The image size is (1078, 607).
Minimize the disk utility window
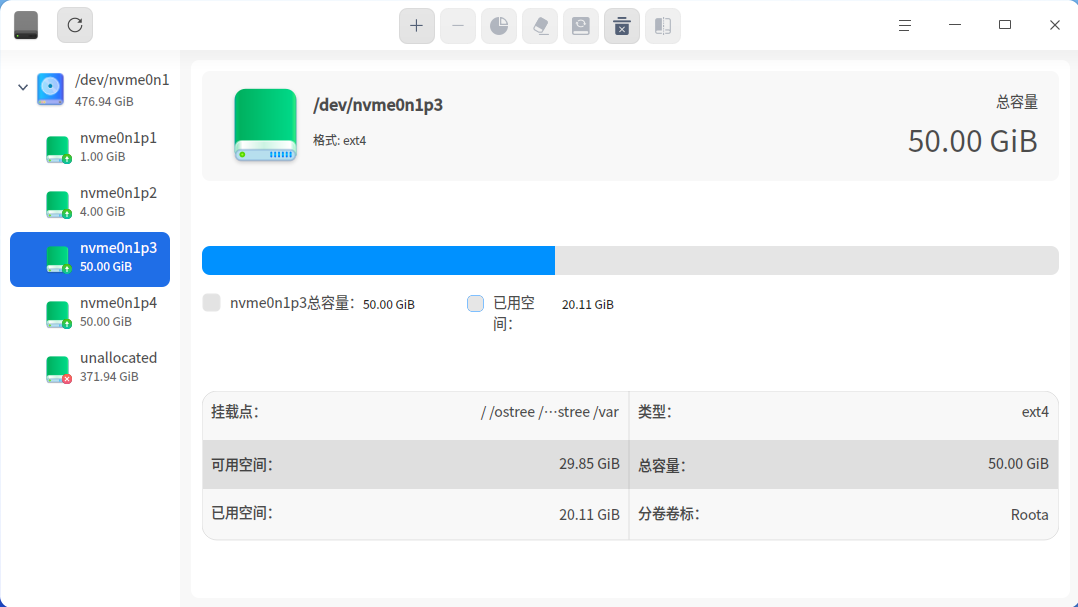[955, 25]
